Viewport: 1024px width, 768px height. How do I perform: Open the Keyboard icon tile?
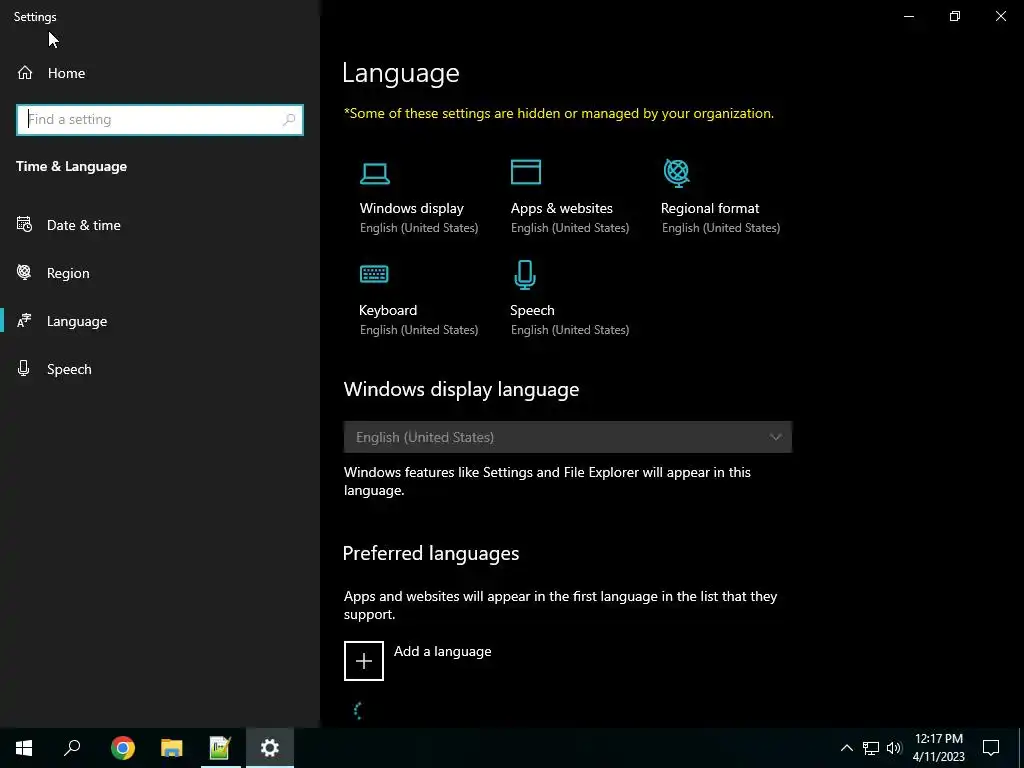pyautogui.click(x=374, y=274)
